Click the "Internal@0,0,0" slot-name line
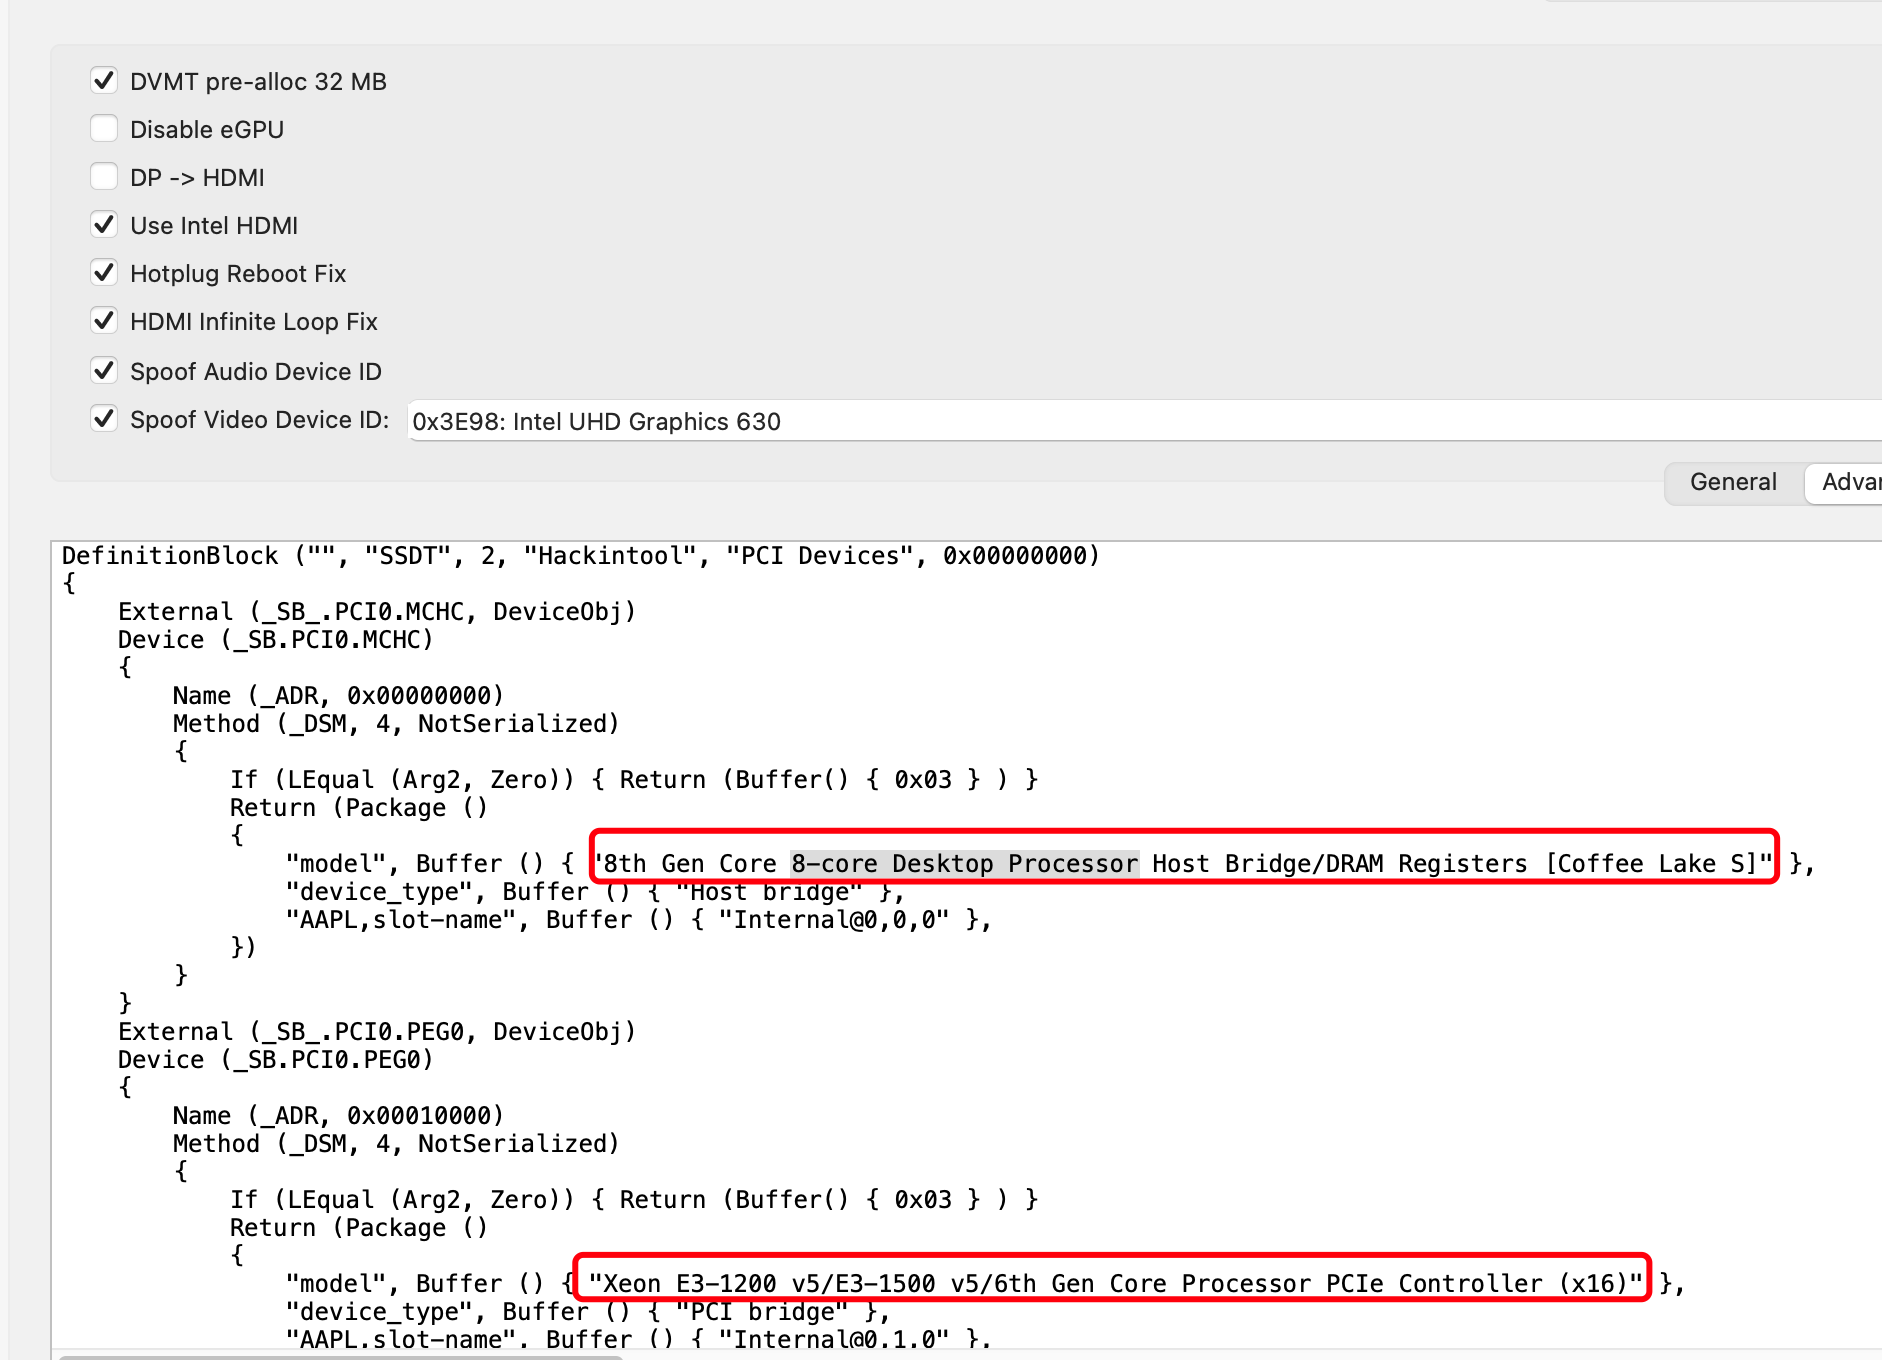This screenshot has height=1360, width=1882. 638,920
